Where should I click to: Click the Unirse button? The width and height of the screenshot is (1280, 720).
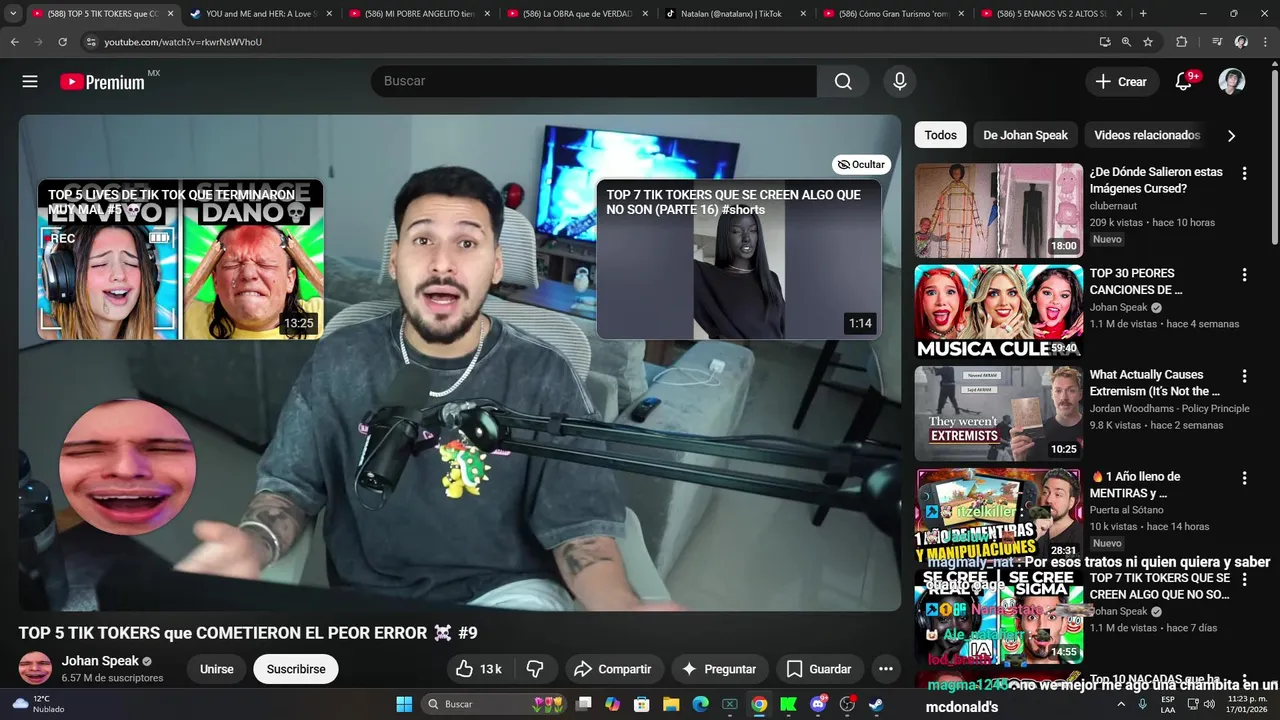(x=216, y=669)
